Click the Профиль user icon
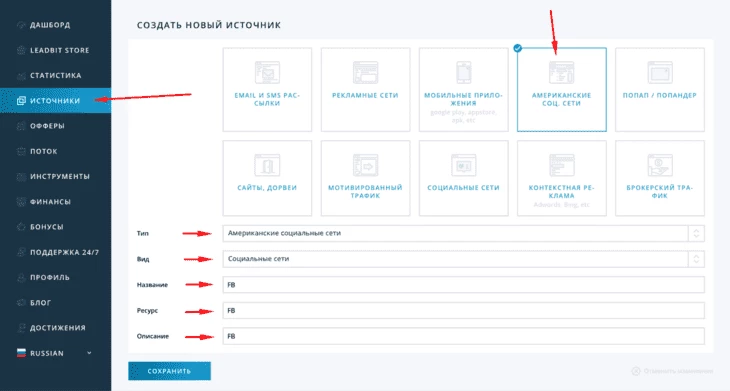Viewport: 730px width, 391px height. click(21, 277)
